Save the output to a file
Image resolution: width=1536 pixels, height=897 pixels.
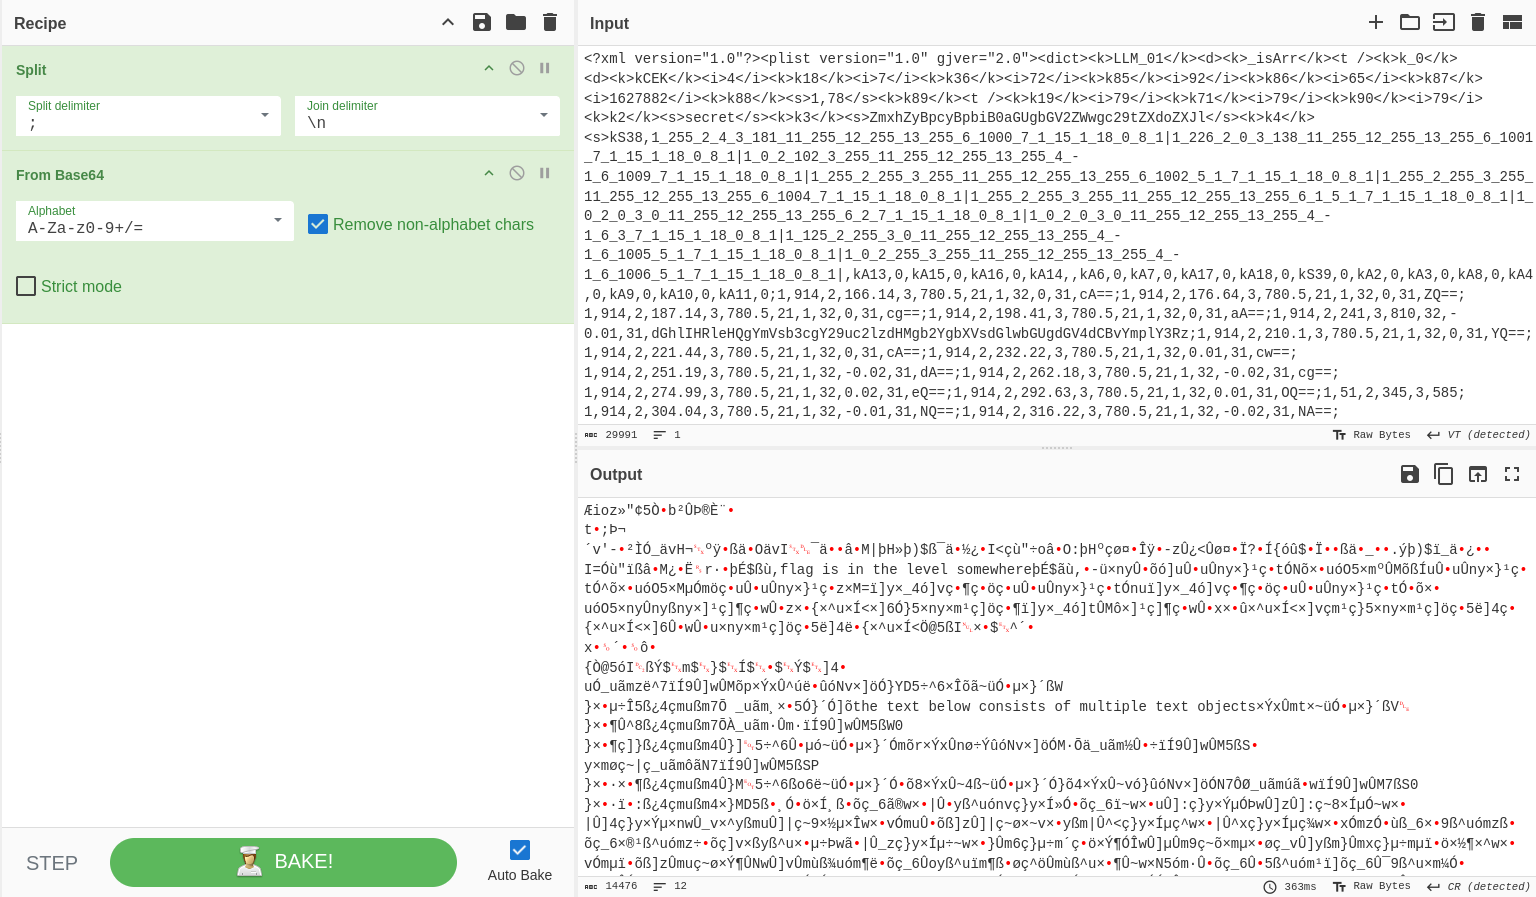tap(1410, 474)
